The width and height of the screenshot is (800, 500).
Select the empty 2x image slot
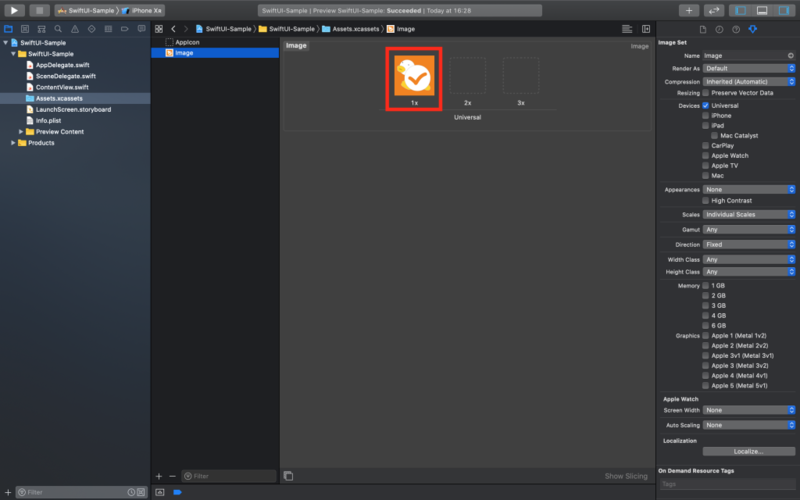467,76
